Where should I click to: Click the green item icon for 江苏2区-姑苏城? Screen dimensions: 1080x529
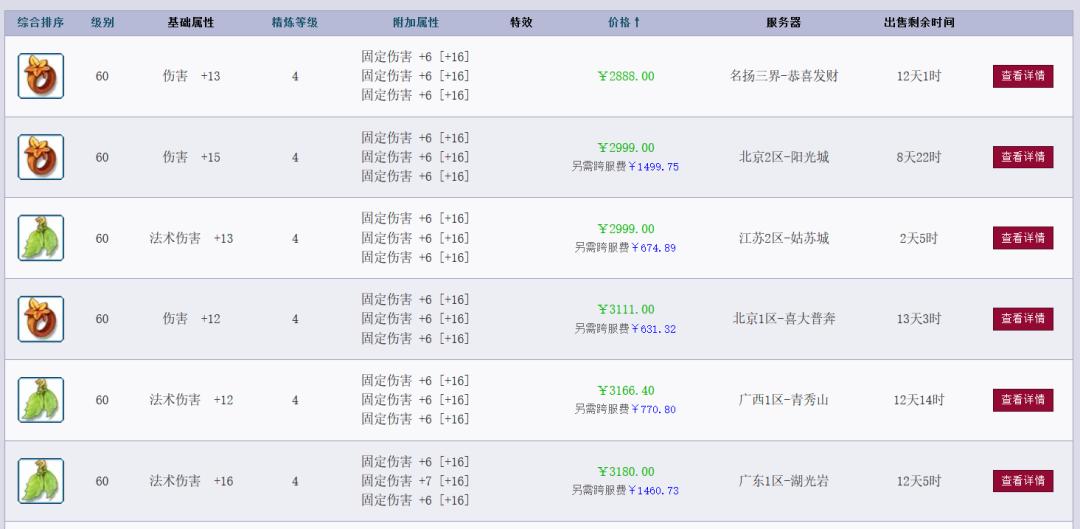[x=41, y=238]
